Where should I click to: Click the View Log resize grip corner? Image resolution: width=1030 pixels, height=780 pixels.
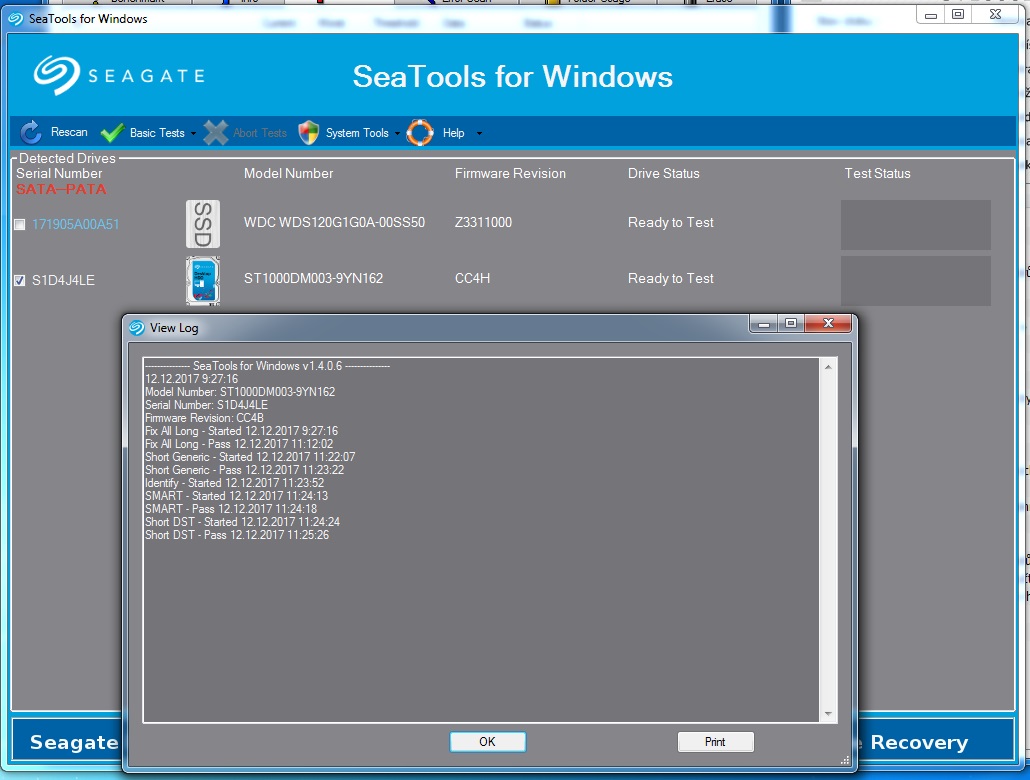pyautogui.click(x=845, y=760)
